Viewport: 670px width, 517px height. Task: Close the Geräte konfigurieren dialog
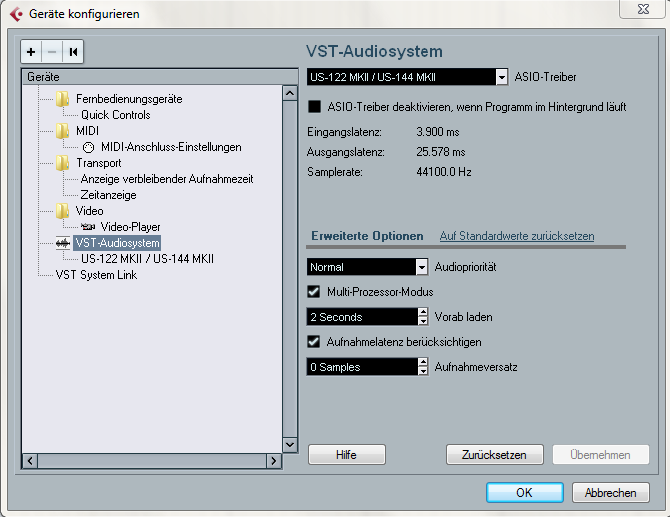click(x=643, y=9)
